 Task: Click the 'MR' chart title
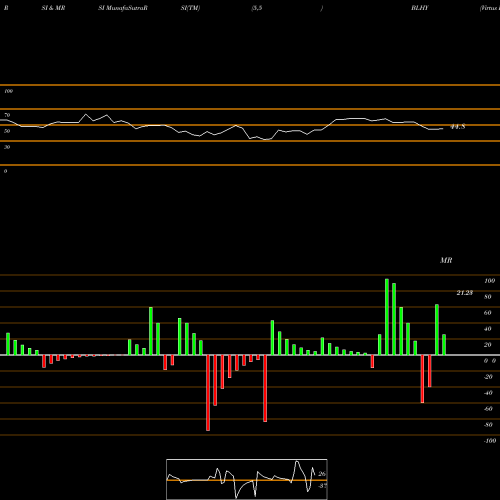coord(446,260)
